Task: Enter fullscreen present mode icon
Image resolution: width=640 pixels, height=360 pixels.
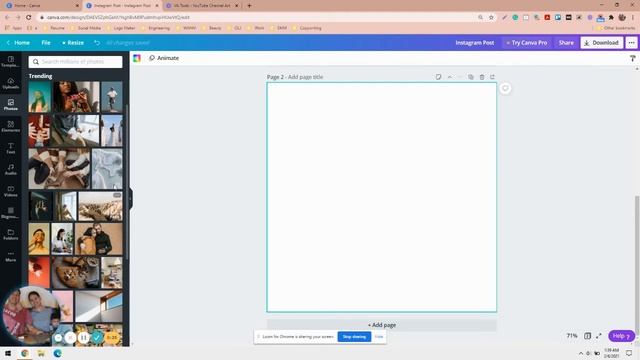Action: click(599, 336)
